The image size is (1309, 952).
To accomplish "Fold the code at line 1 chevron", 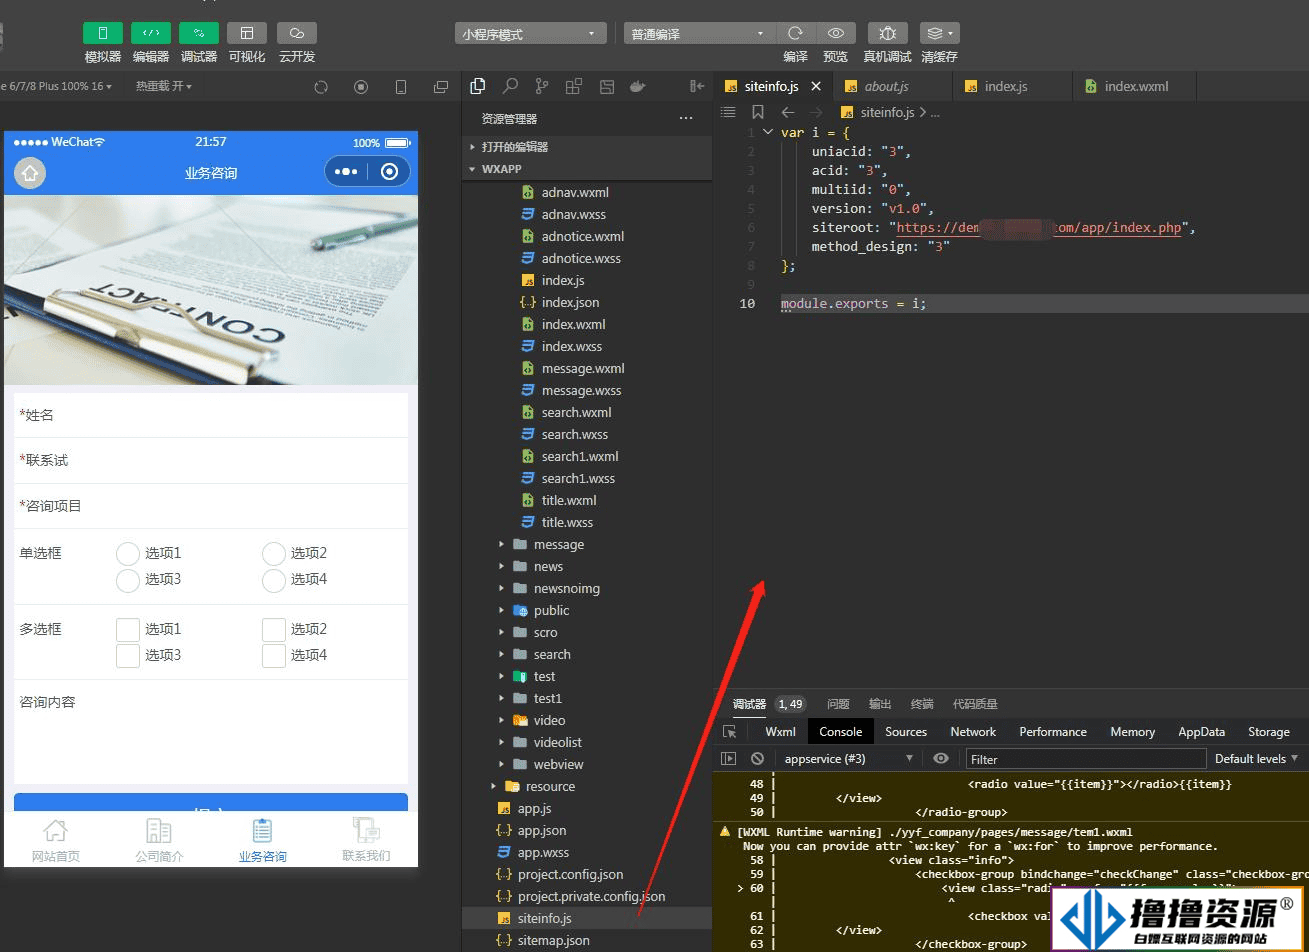I will (x=768, y=132).
